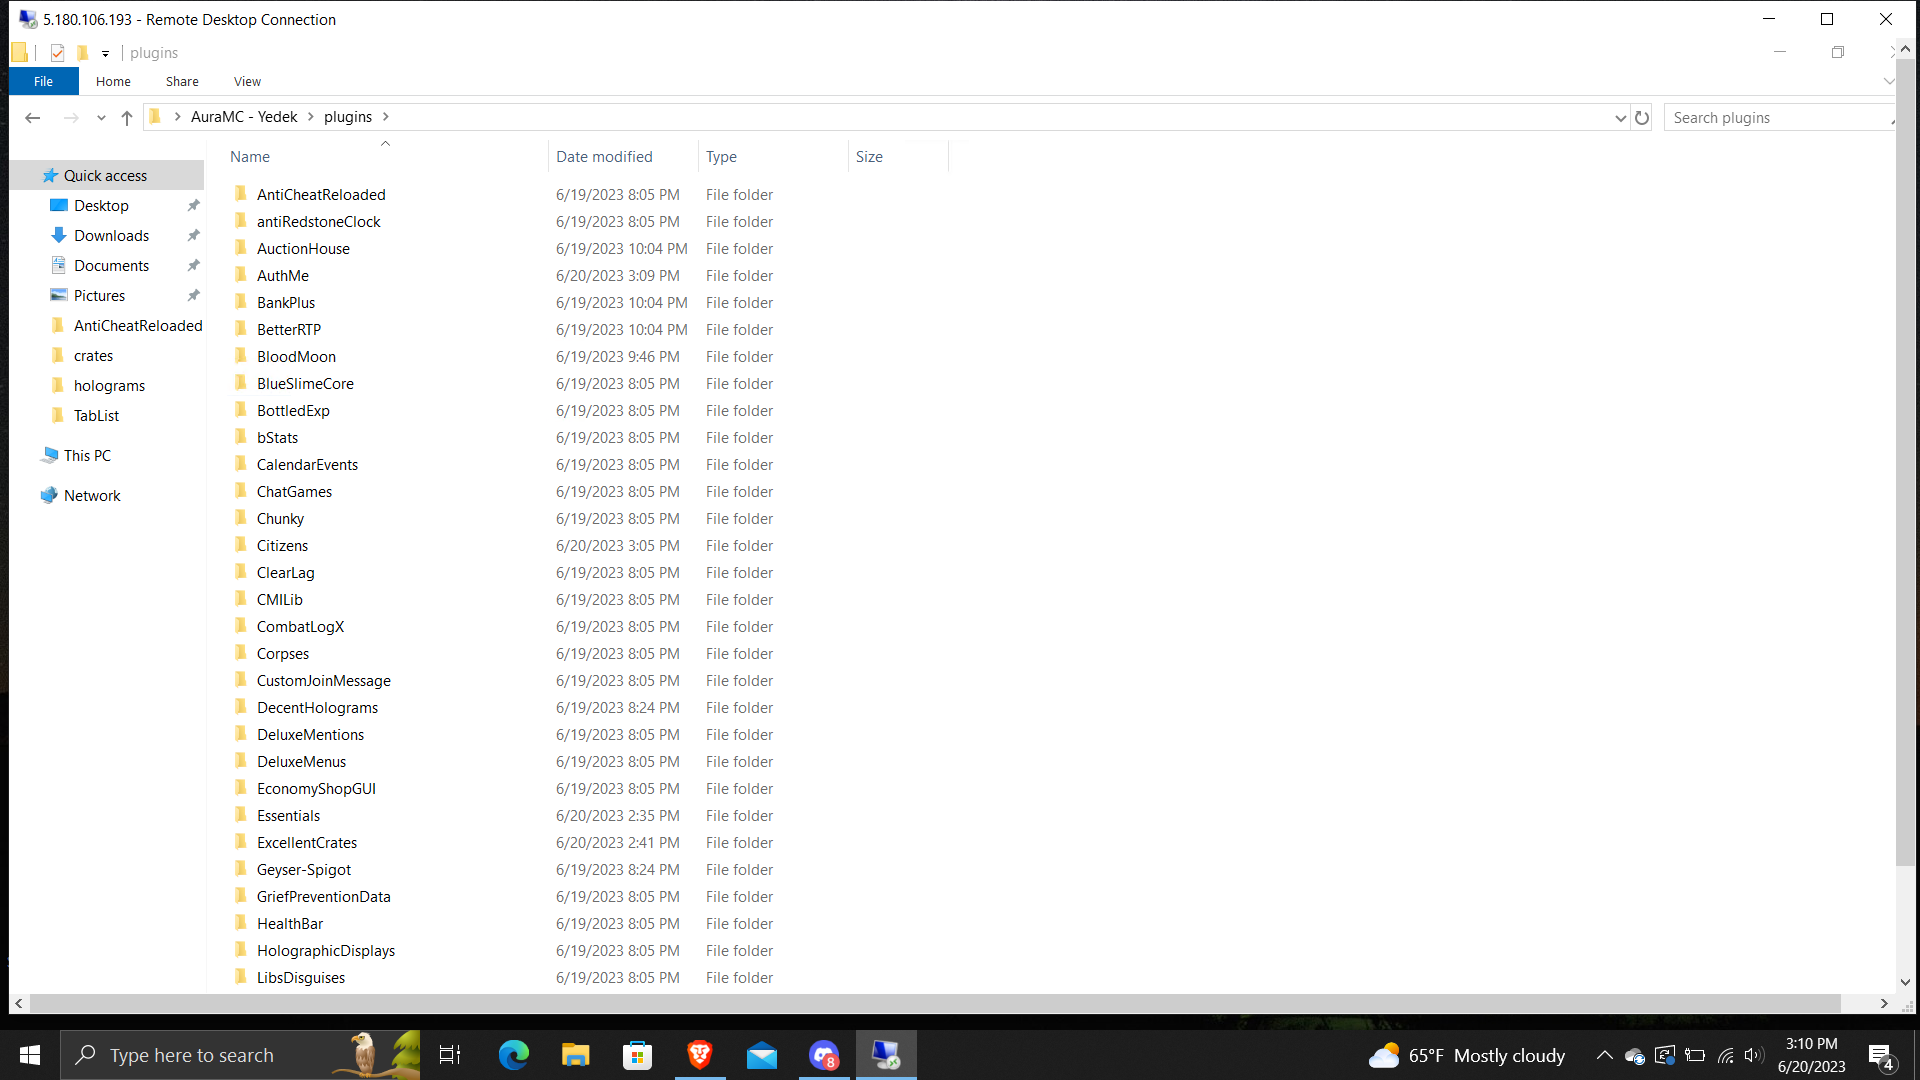Open the holograms folder in sidebar
1920x1080 pixels.
tap(109, 386)
